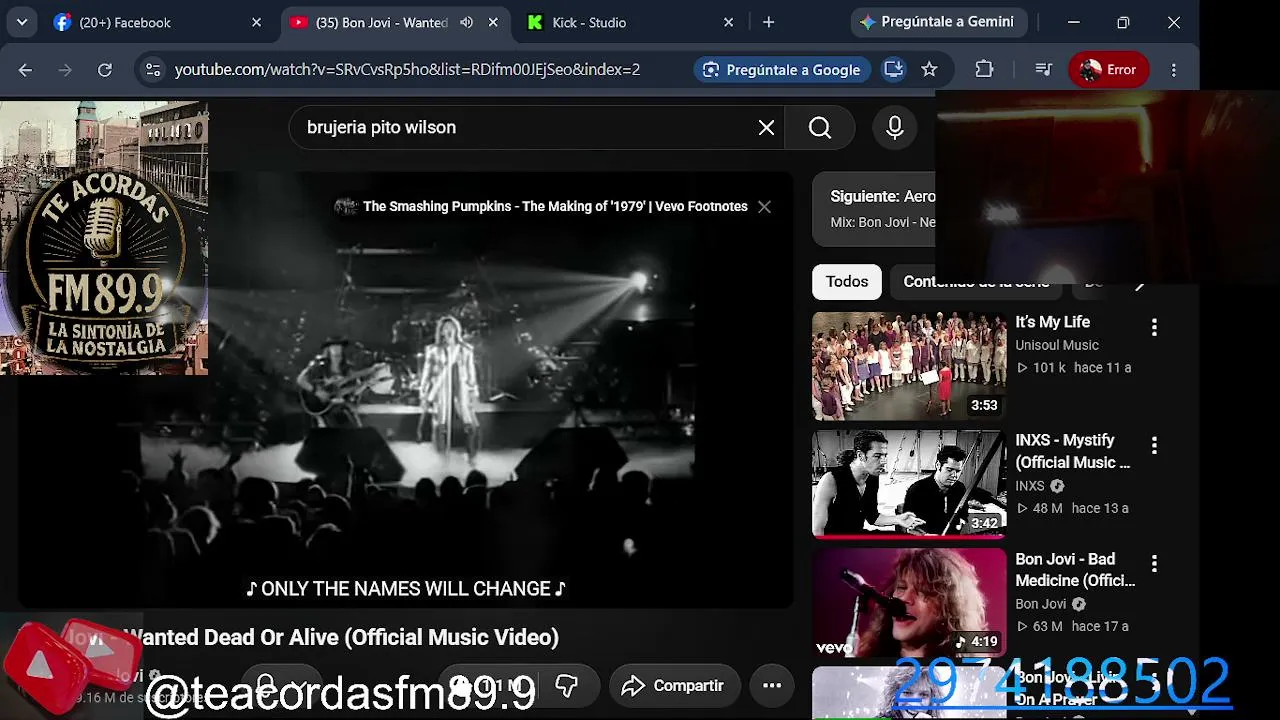1280x720 pixels.
Task: Open the Smashing Pumpkins 'Making of 1979' card
Action: click(541, 206)
